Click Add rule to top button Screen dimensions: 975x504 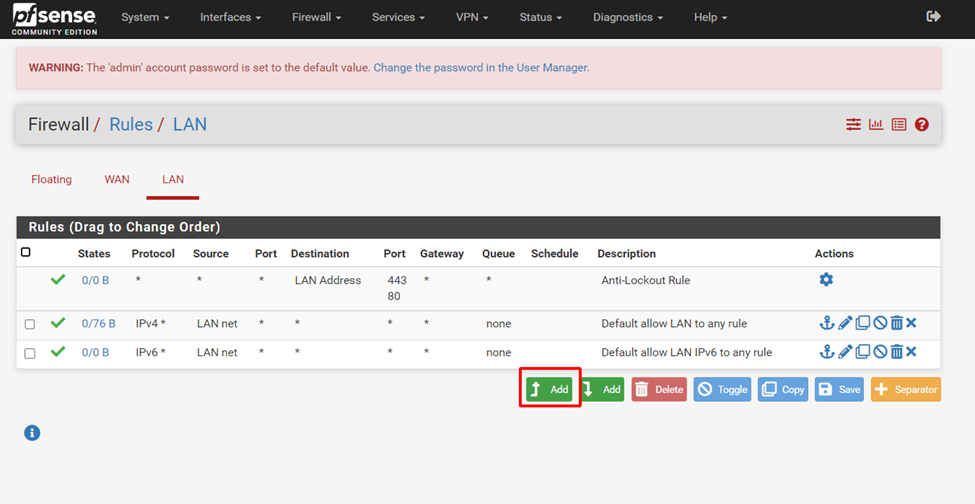(550, 389)
